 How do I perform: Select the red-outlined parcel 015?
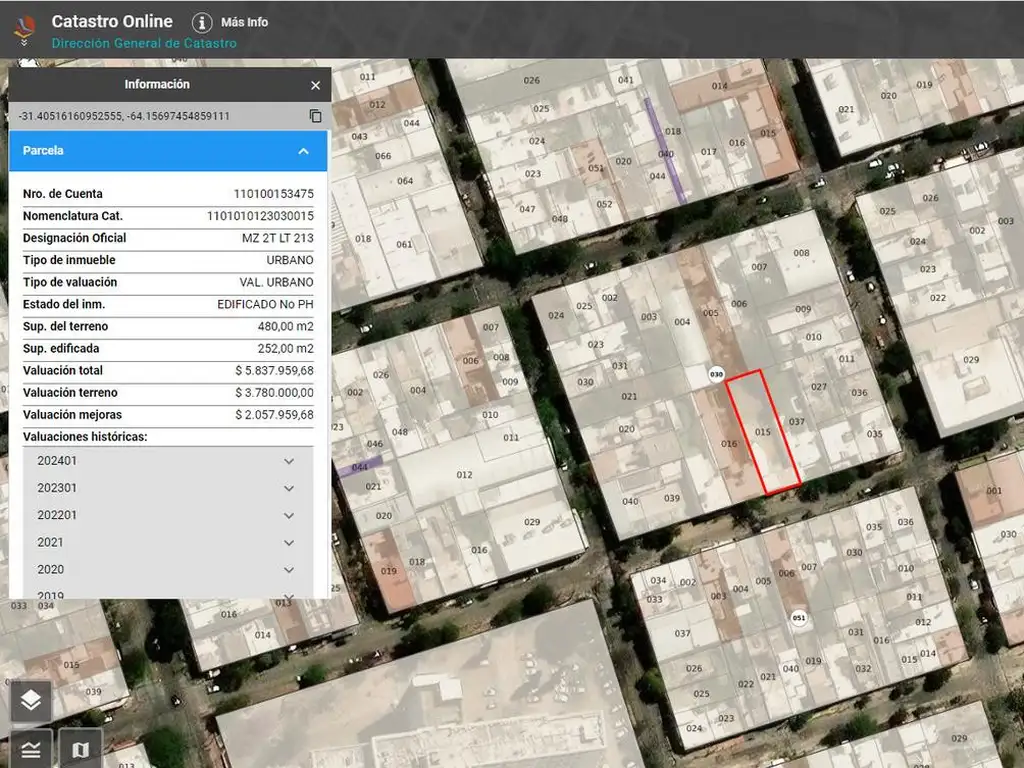(x=763, y=432)
